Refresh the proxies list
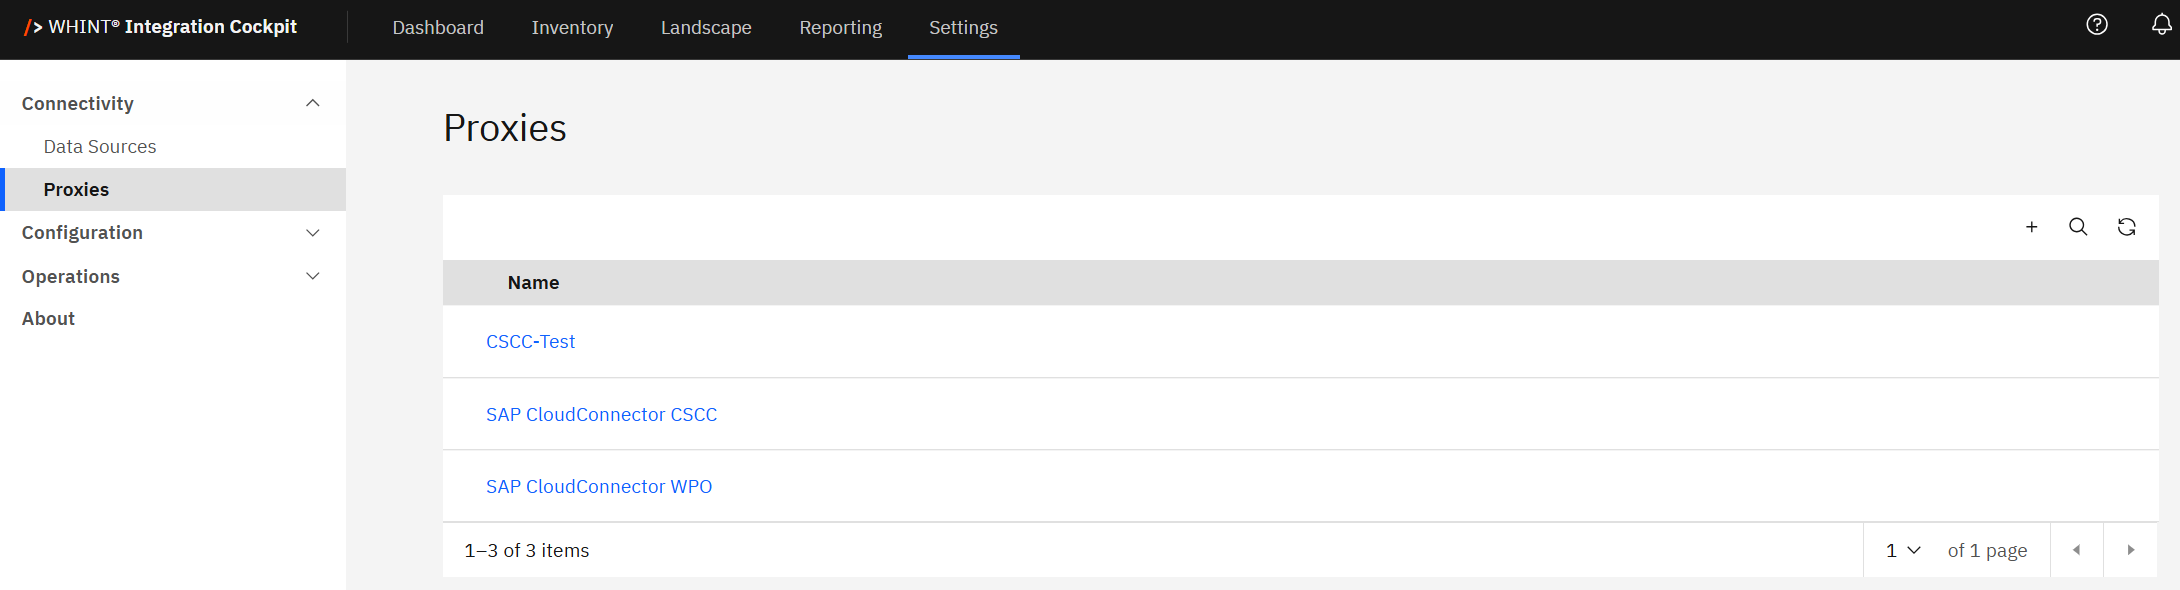This screenshot has height=590, width=2180. click(x=2126, y=227)
